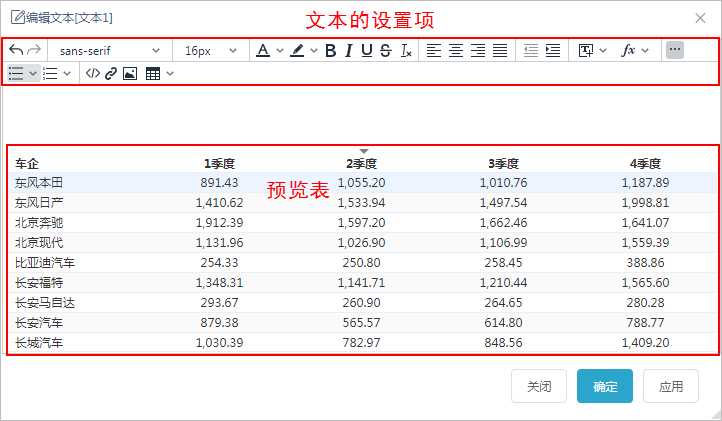The width and height of the screenshot is (722, 421).
Task: Select the 东风日产 row name
Action: click(x=39, y=203)
